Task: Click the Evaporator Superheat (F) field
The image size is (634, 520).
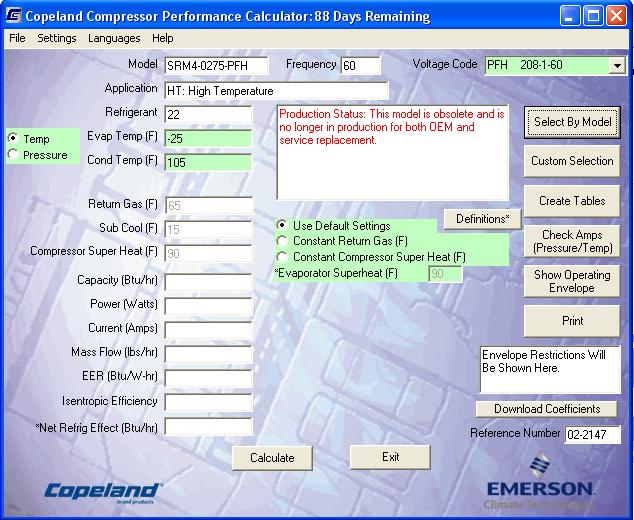Action: coord(445,274)
